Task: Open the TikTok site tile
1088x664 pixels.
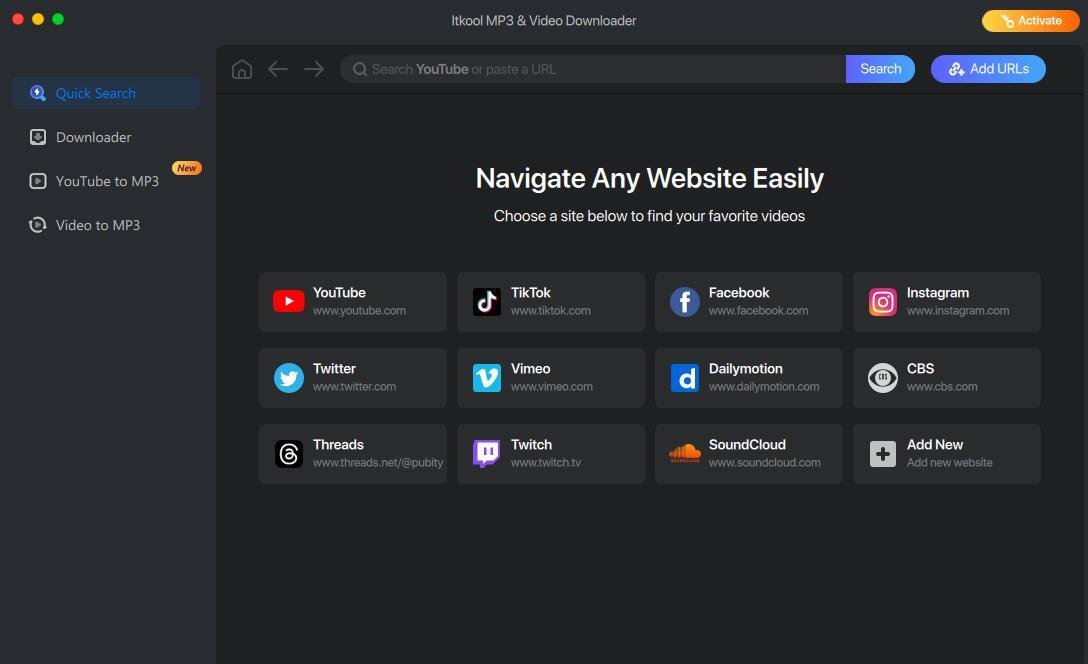Action: (x=550, y=301)
